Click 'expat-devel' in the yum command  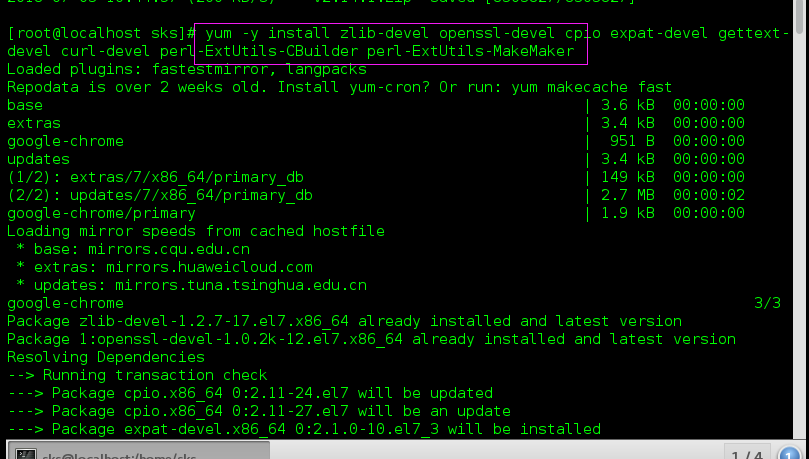tap(659, 33)
